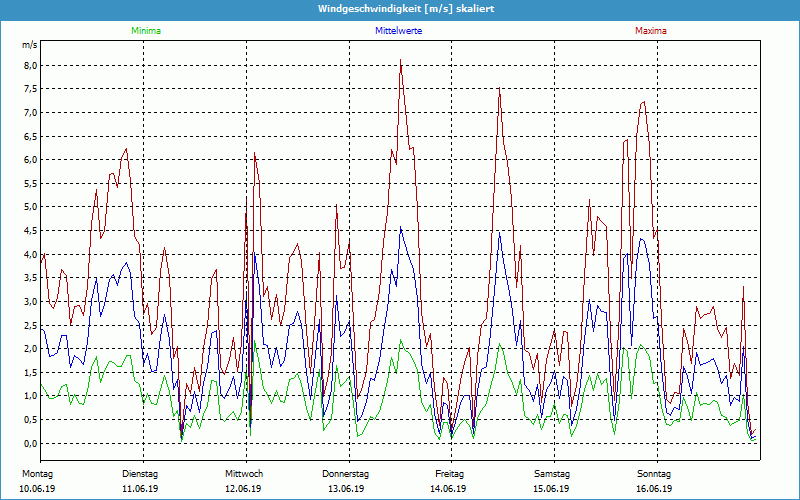The width and height of the screenshot is (800, 500).
Task: Click the date 15.06.19
Action: [x=551, y=489]
